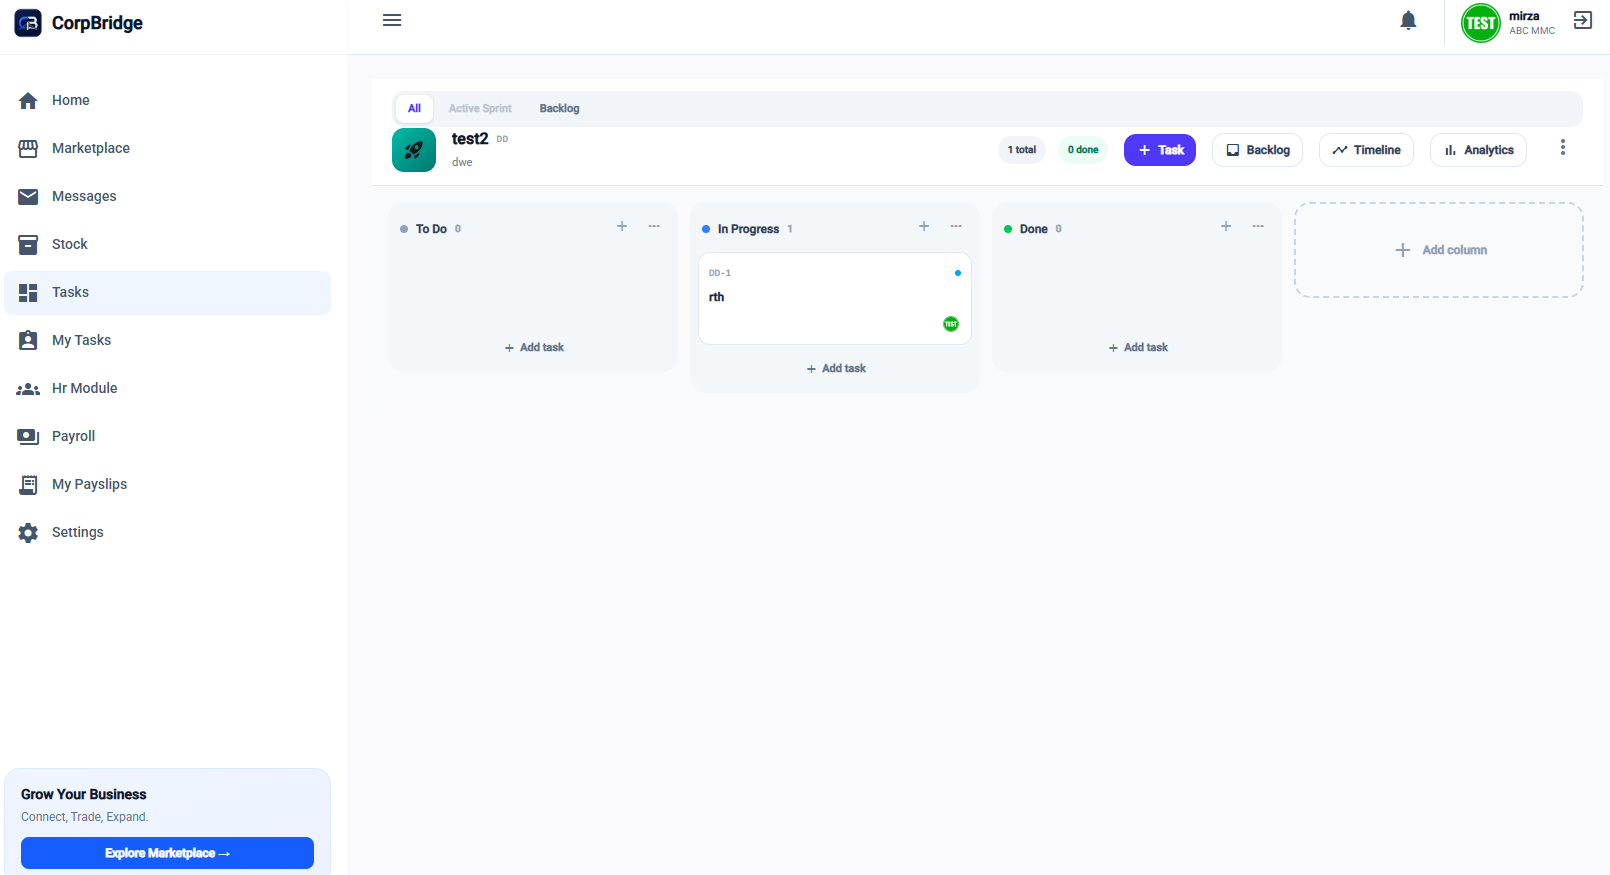Toggle the hamburger sidebar menu
1610x875 pixels.
pyautogui.click(x=392, y=20)
